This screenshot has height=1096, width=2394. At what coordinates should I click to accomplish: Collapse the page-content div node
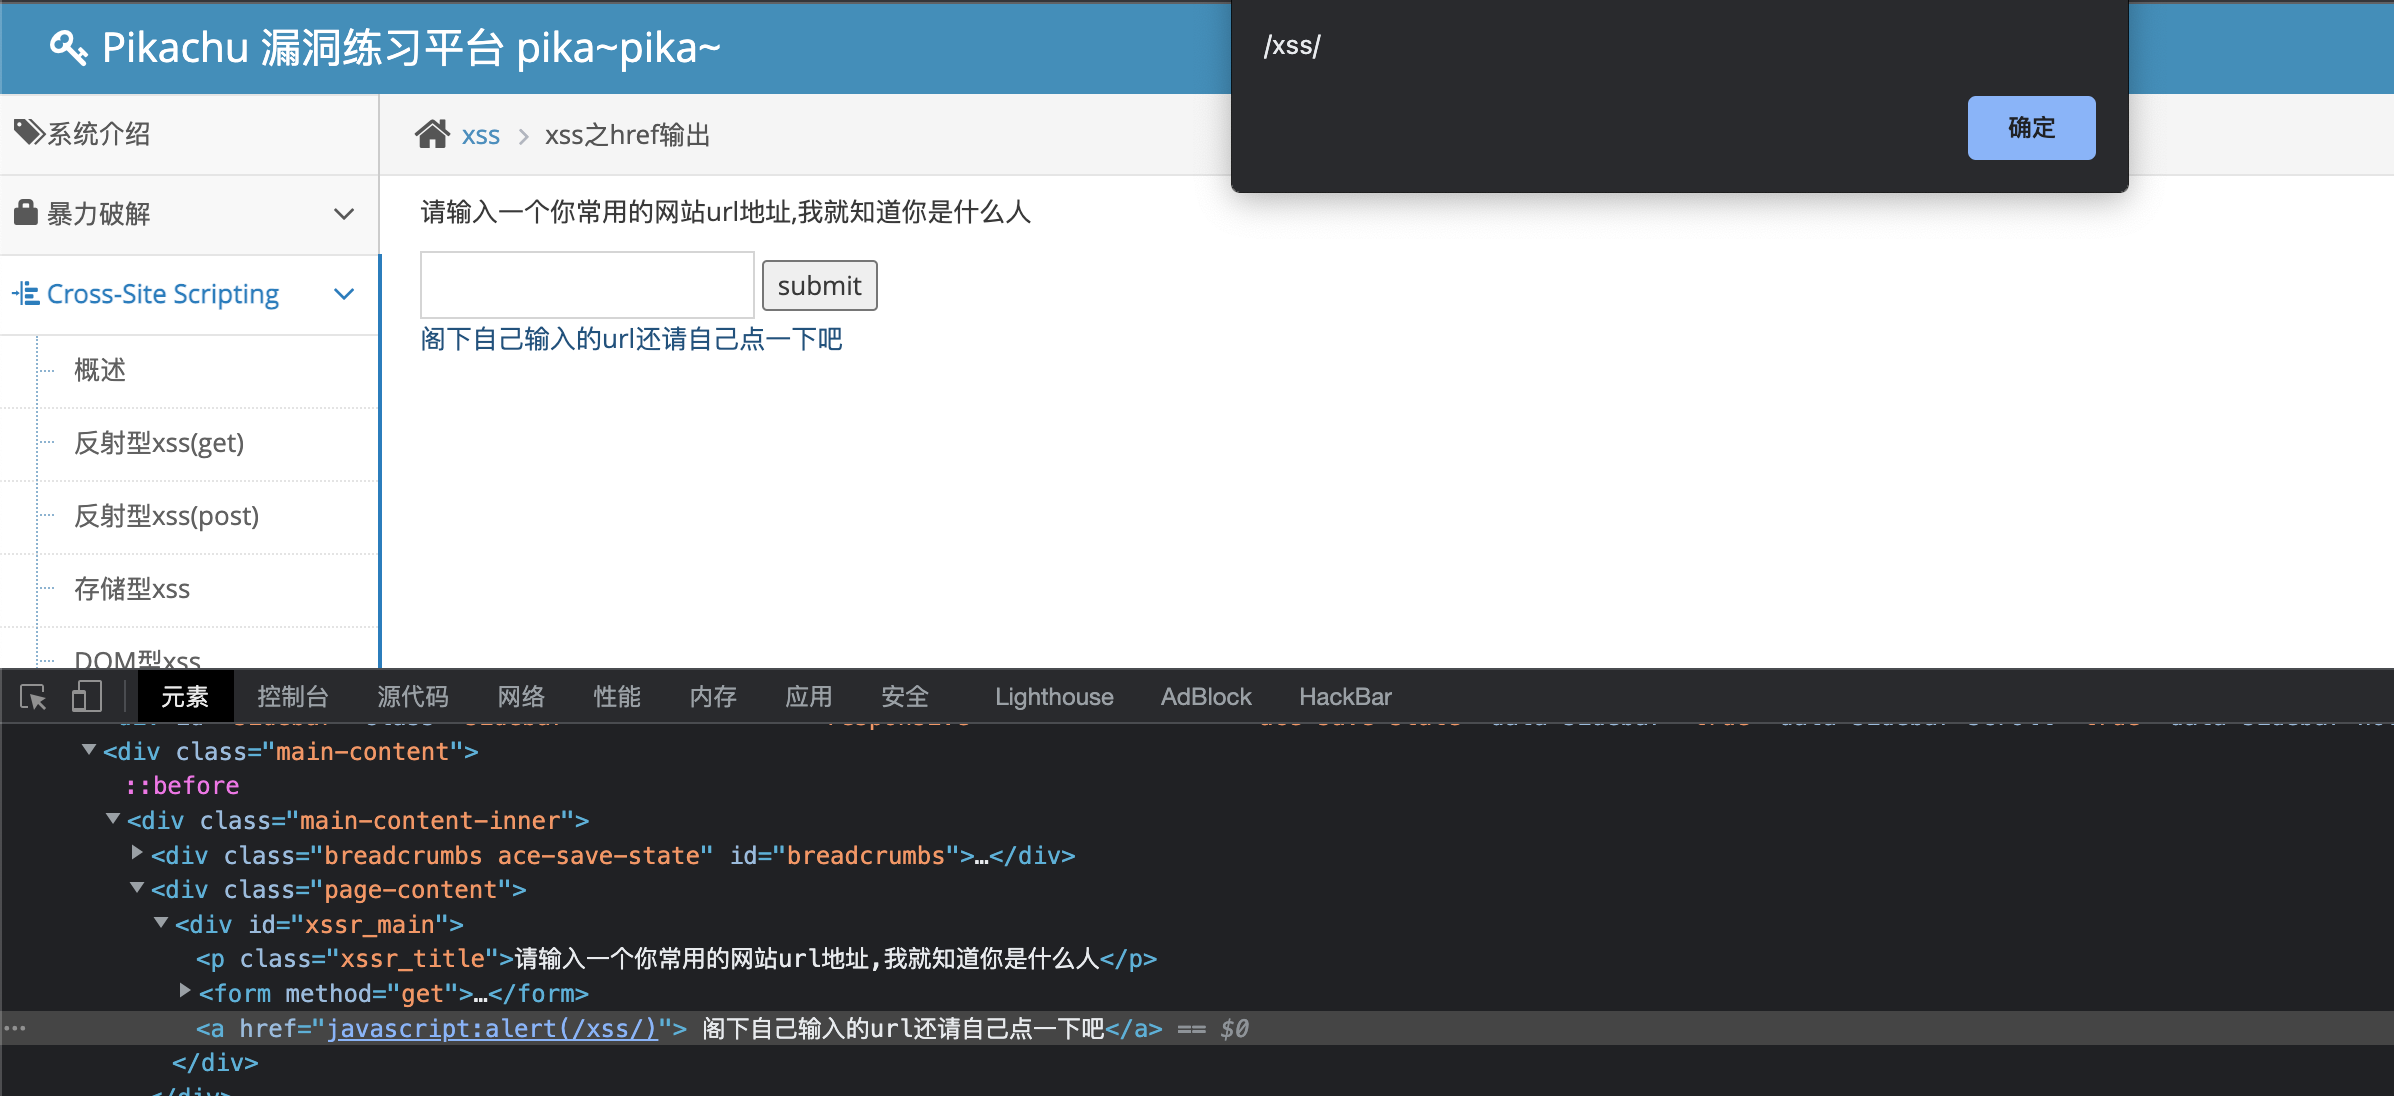(137, 888)
